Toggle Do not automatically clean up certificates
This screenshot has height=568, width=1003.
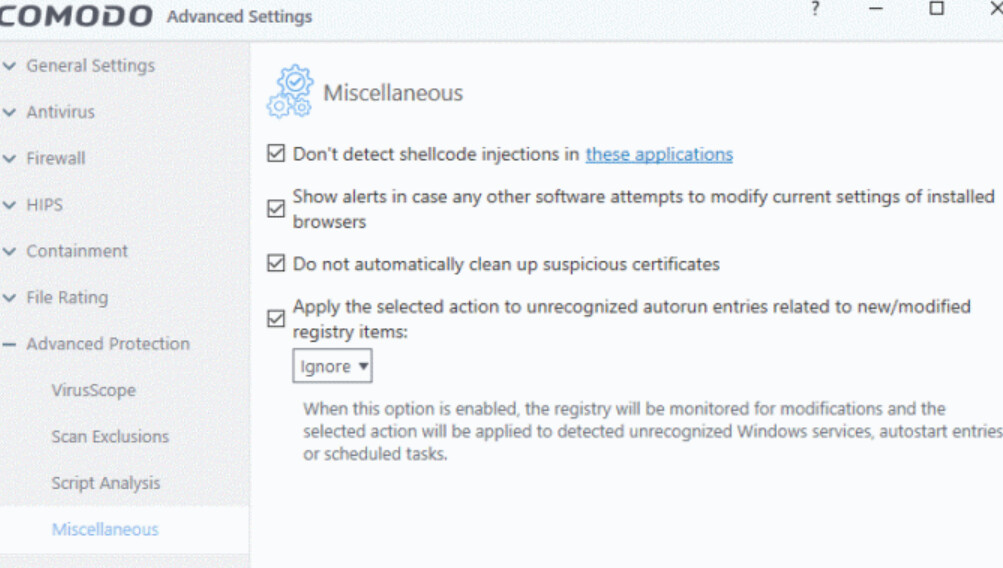(276, 264)
